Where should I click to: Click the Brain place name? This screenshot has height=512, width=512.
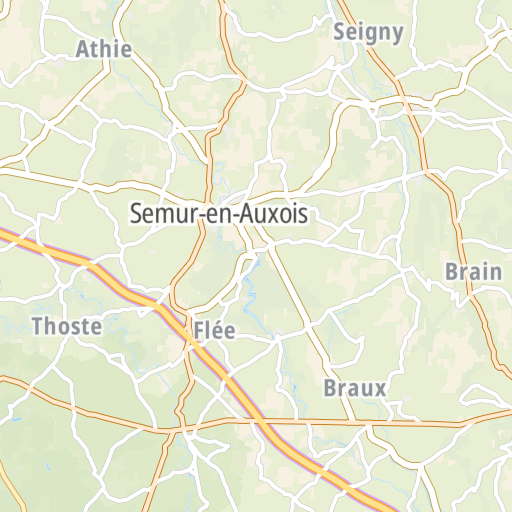pyautogui.click(x=474, y=272)
